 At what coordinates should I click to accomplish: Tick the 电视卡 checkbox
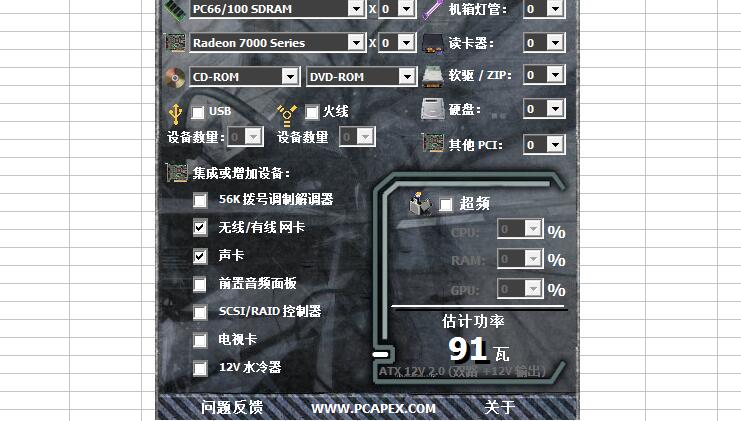pyautogui.click(x=200, y=340)
